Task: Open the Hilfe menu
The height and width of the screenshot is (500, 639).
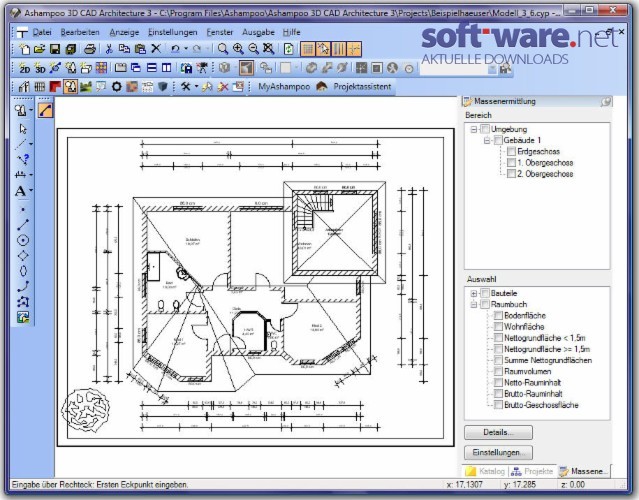Action: [x=291, y=32]
